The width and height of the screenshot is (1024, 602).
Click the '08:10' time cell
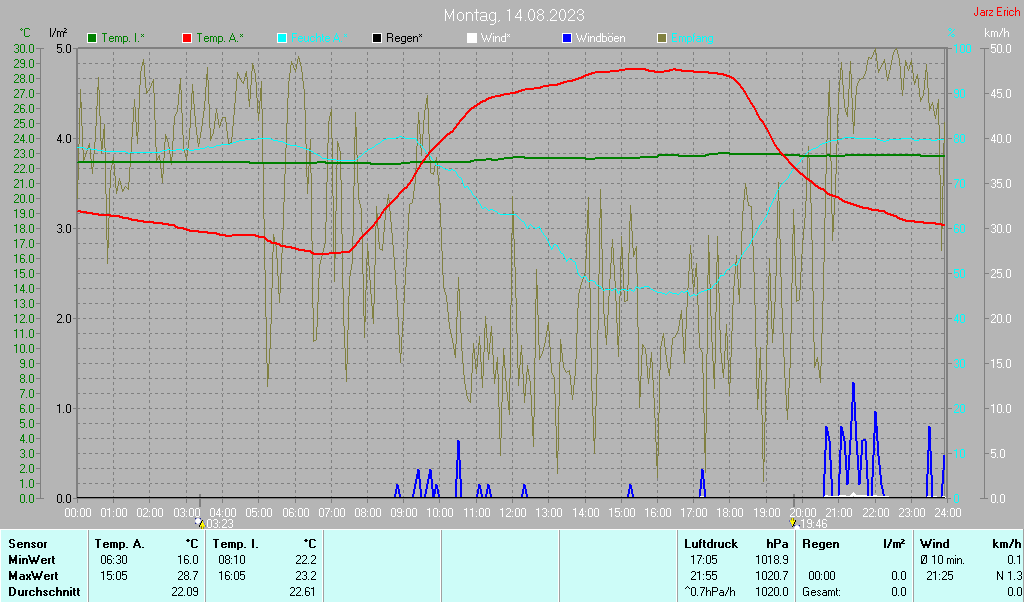[x=232, y=560]
